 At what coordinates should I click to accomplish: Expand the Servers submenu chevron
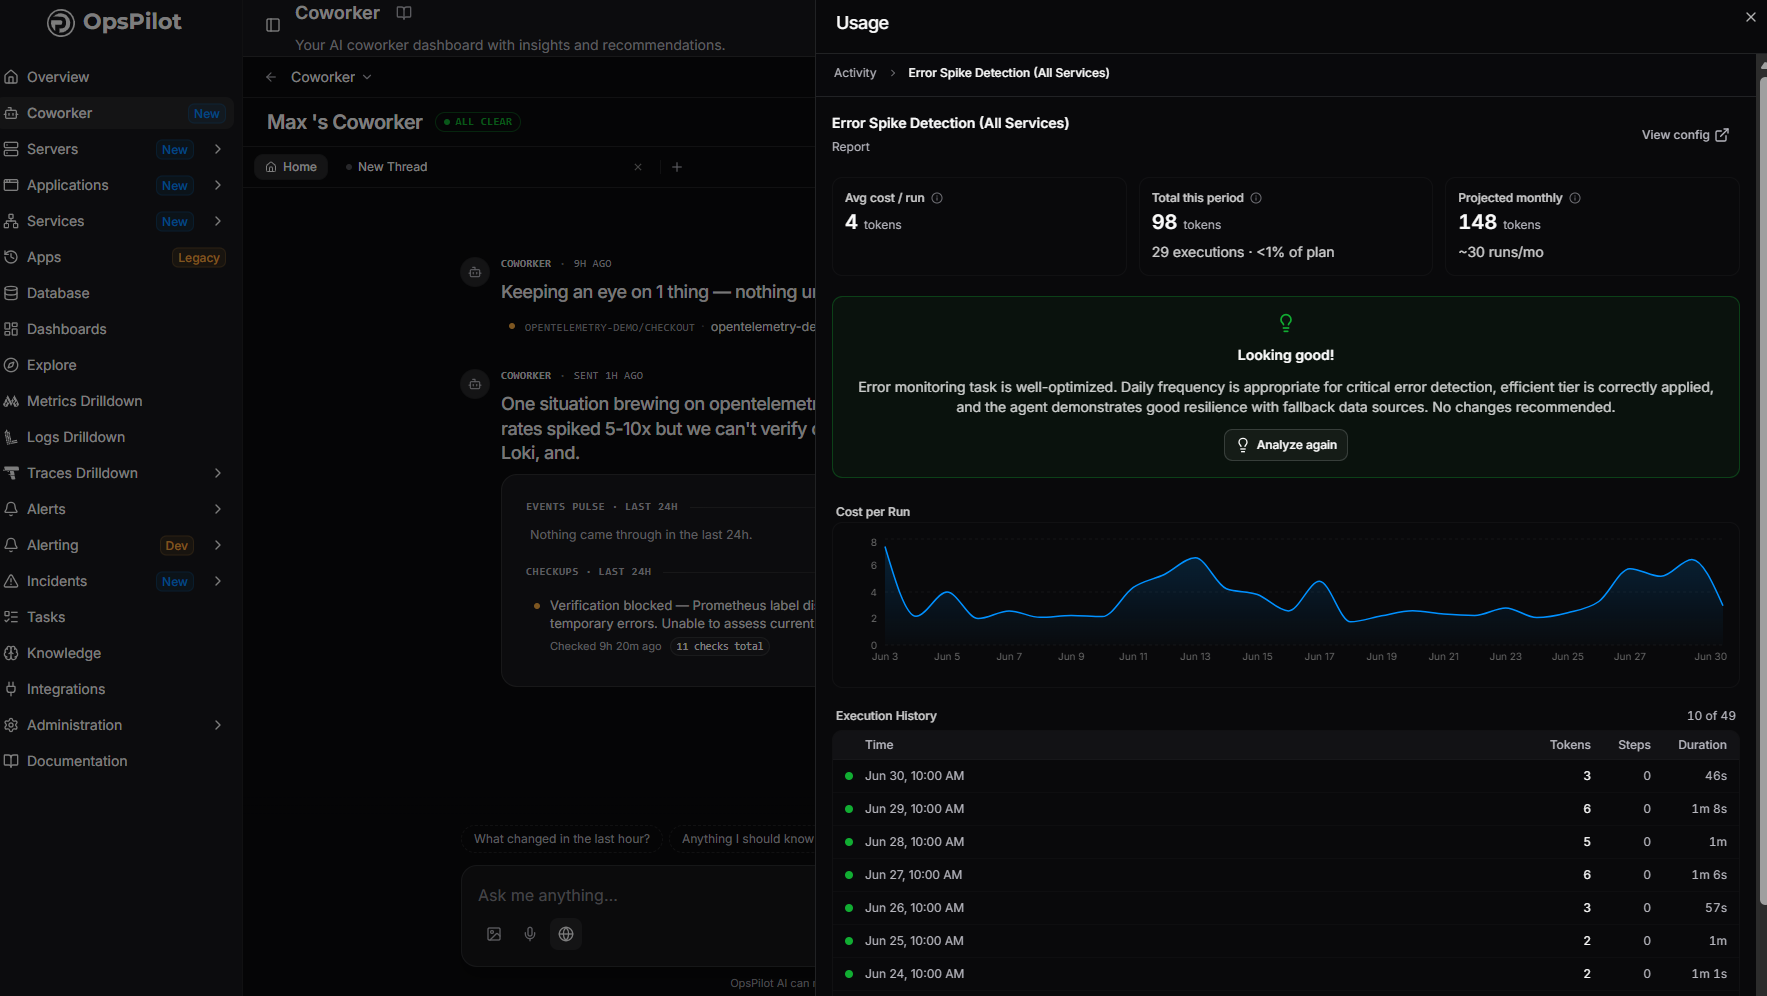point(218,149)
